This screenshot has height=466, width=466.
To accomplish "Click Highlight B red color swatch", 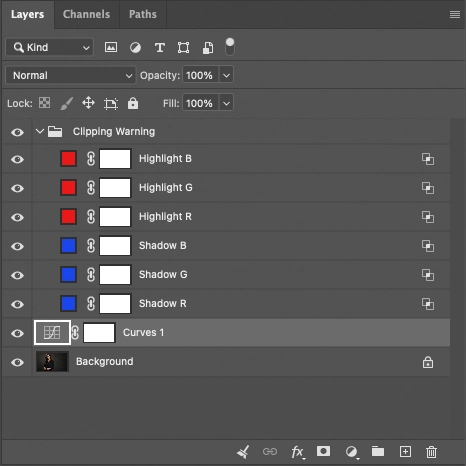I will coord(68,159).
